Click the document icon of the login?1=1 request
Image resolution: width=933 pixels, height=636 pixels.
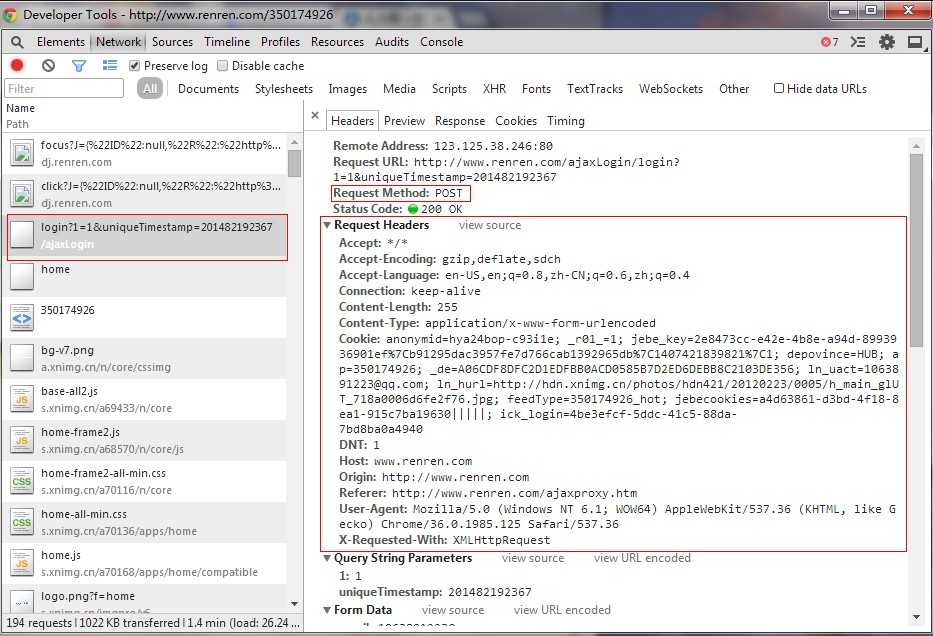click(22, 235)
